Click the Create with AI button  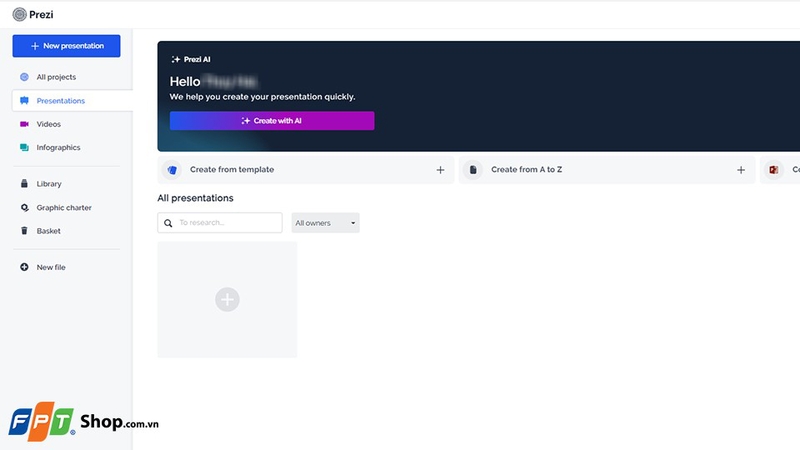pyautogui.click(x=272, y=121)
